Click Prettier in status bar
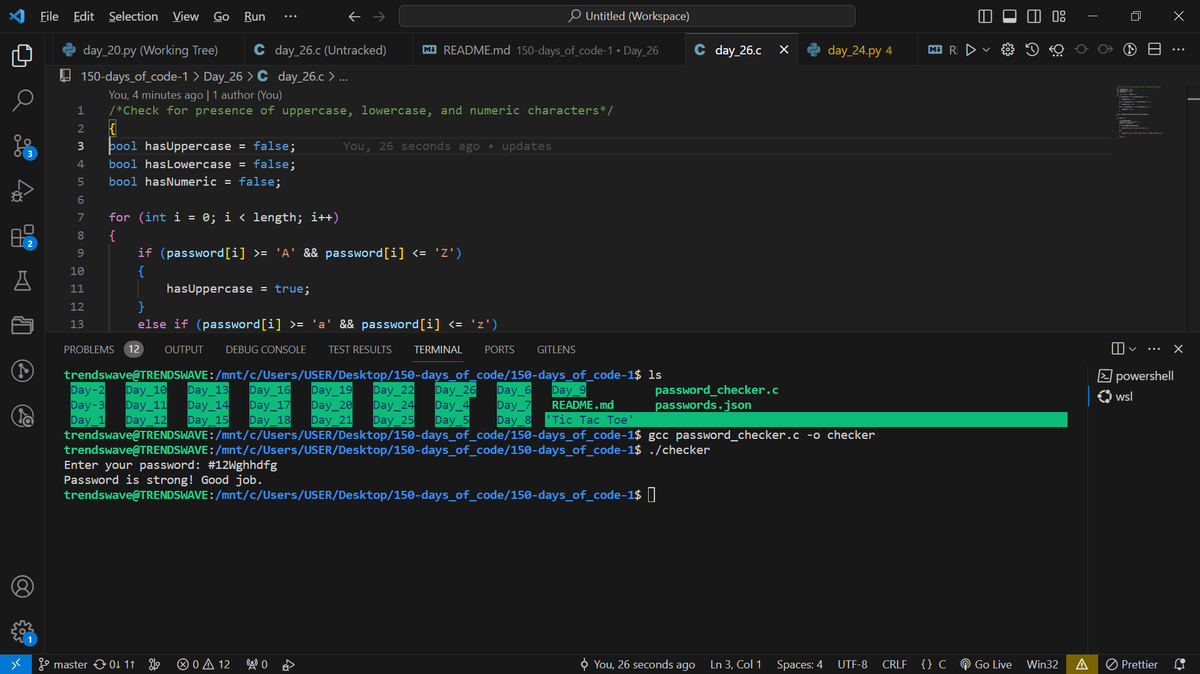Viewport: 1200px width, 674px height. tap(1132, 664)
